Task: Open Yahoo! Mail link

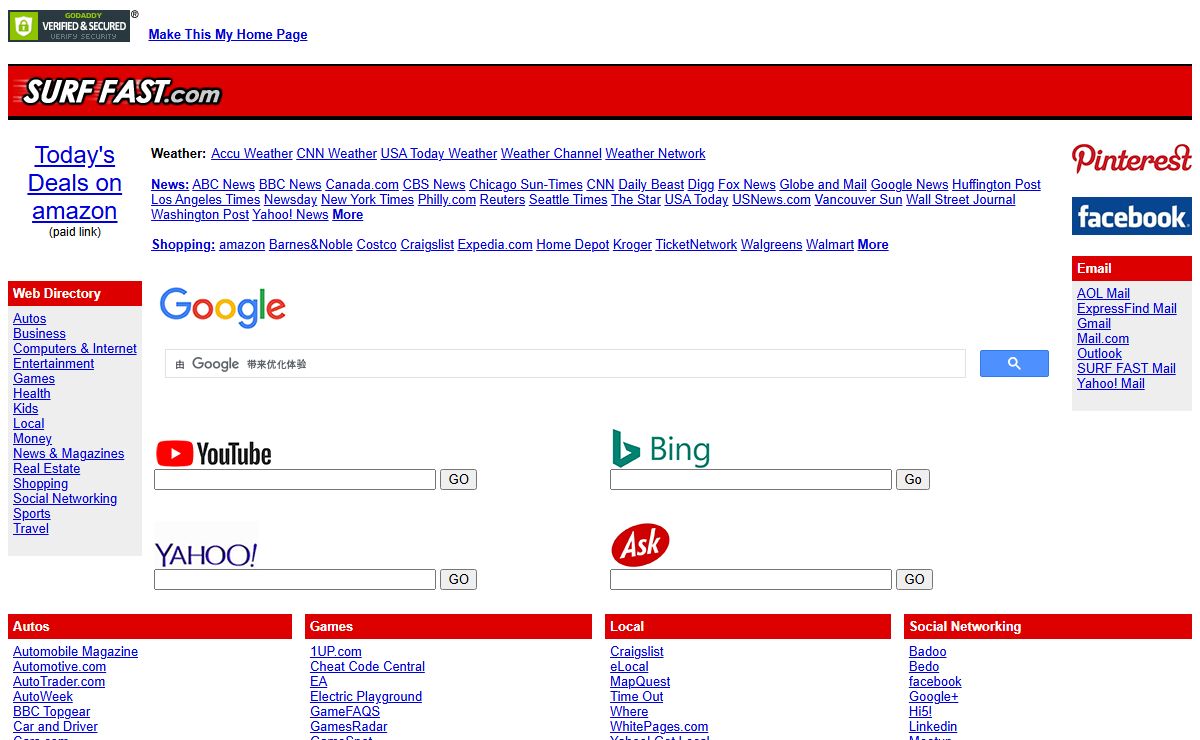Action: 1111,384
